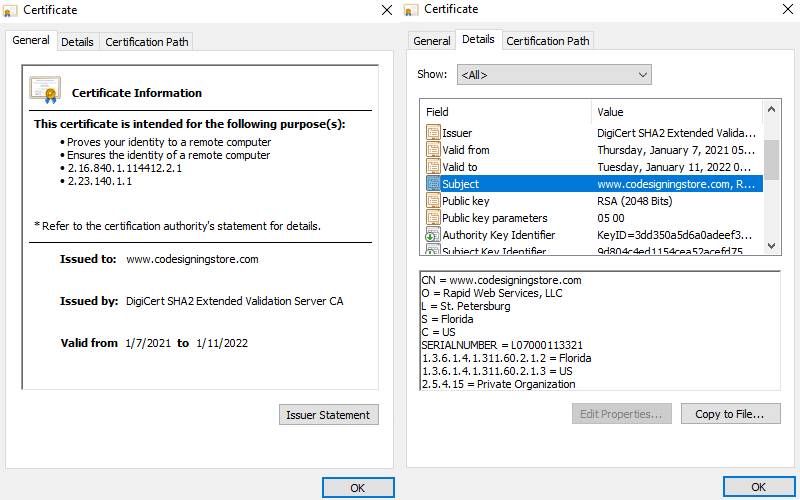Click the certificate ribbon icon in Certificate Information
The image size is (800, 500).
pyautogui.click(x=45, y=90)
